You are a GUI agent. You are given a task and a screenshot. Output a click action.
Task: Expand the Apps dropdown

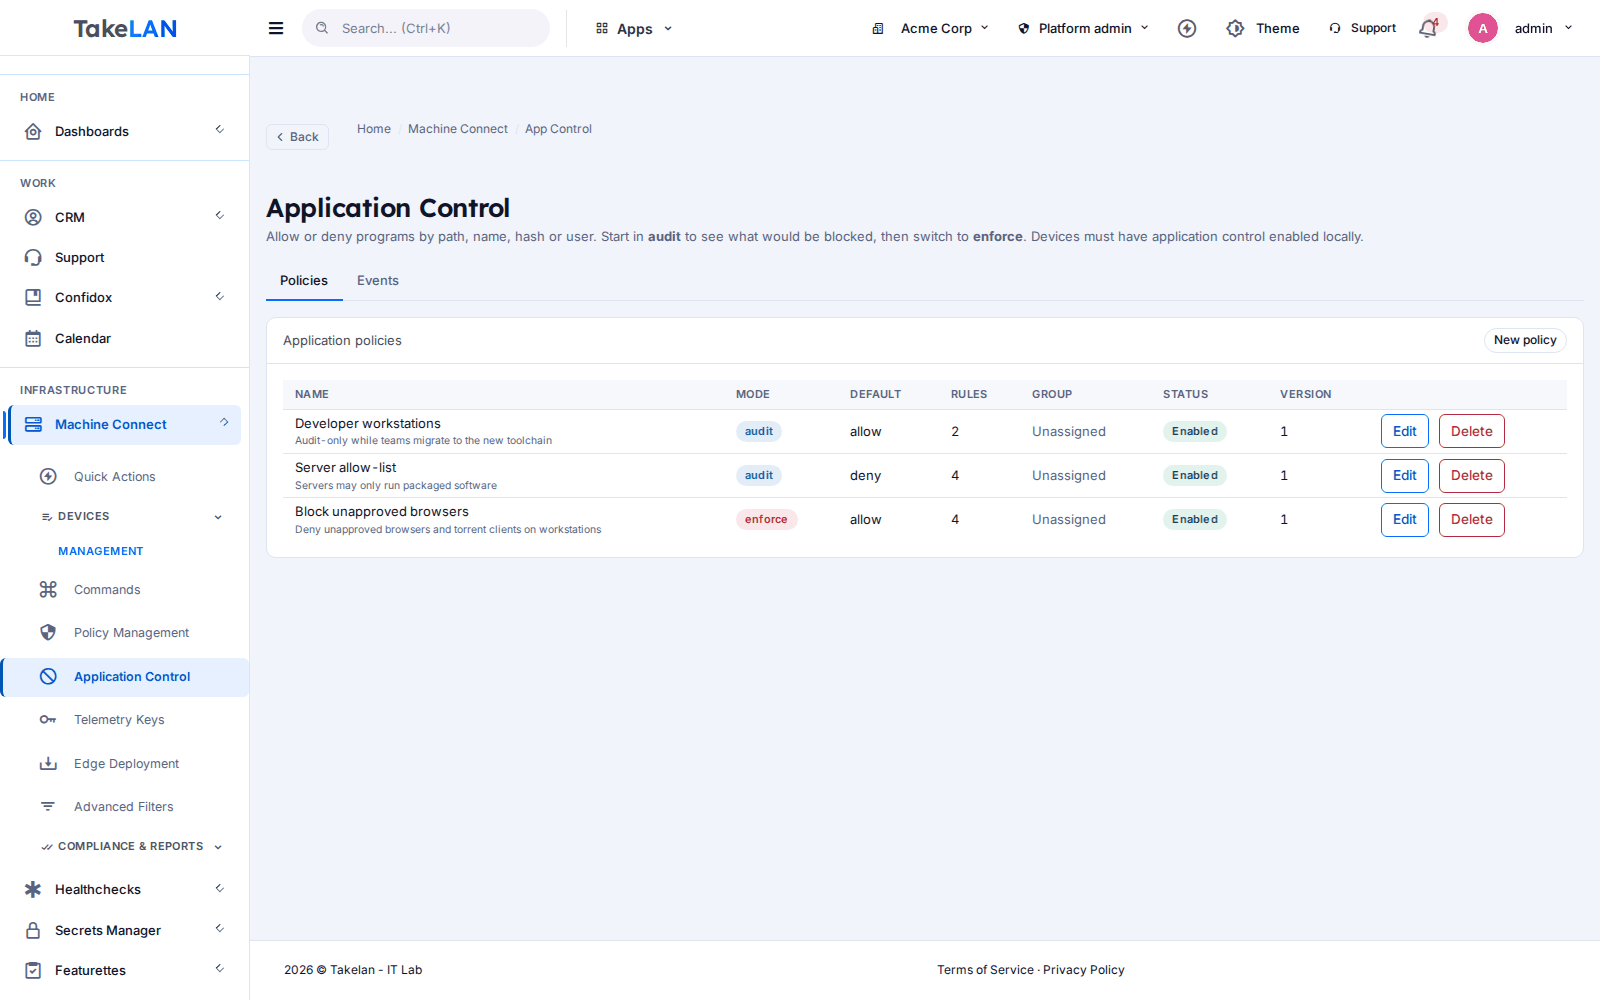tap(634, 28)
